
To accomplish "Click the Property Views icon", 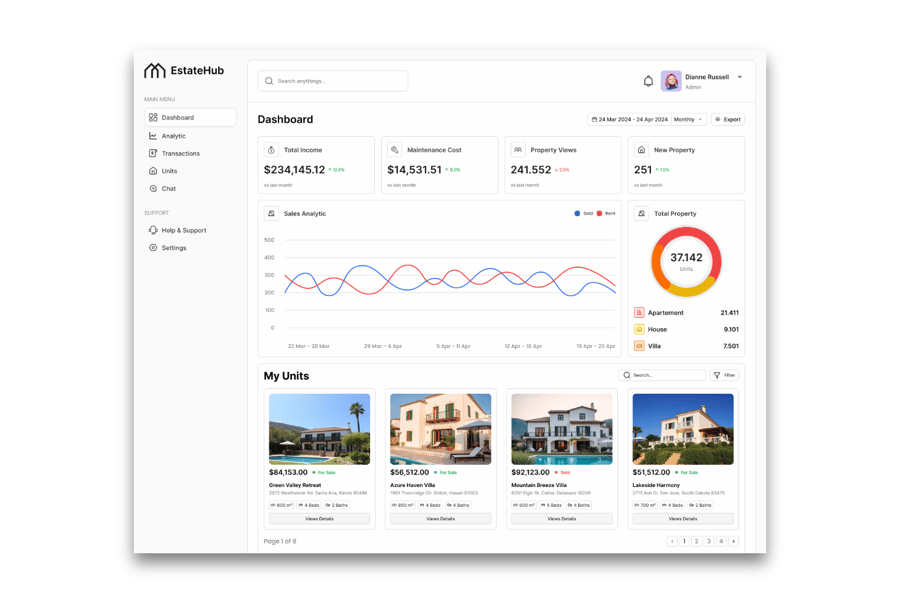I will pos(518,150).
